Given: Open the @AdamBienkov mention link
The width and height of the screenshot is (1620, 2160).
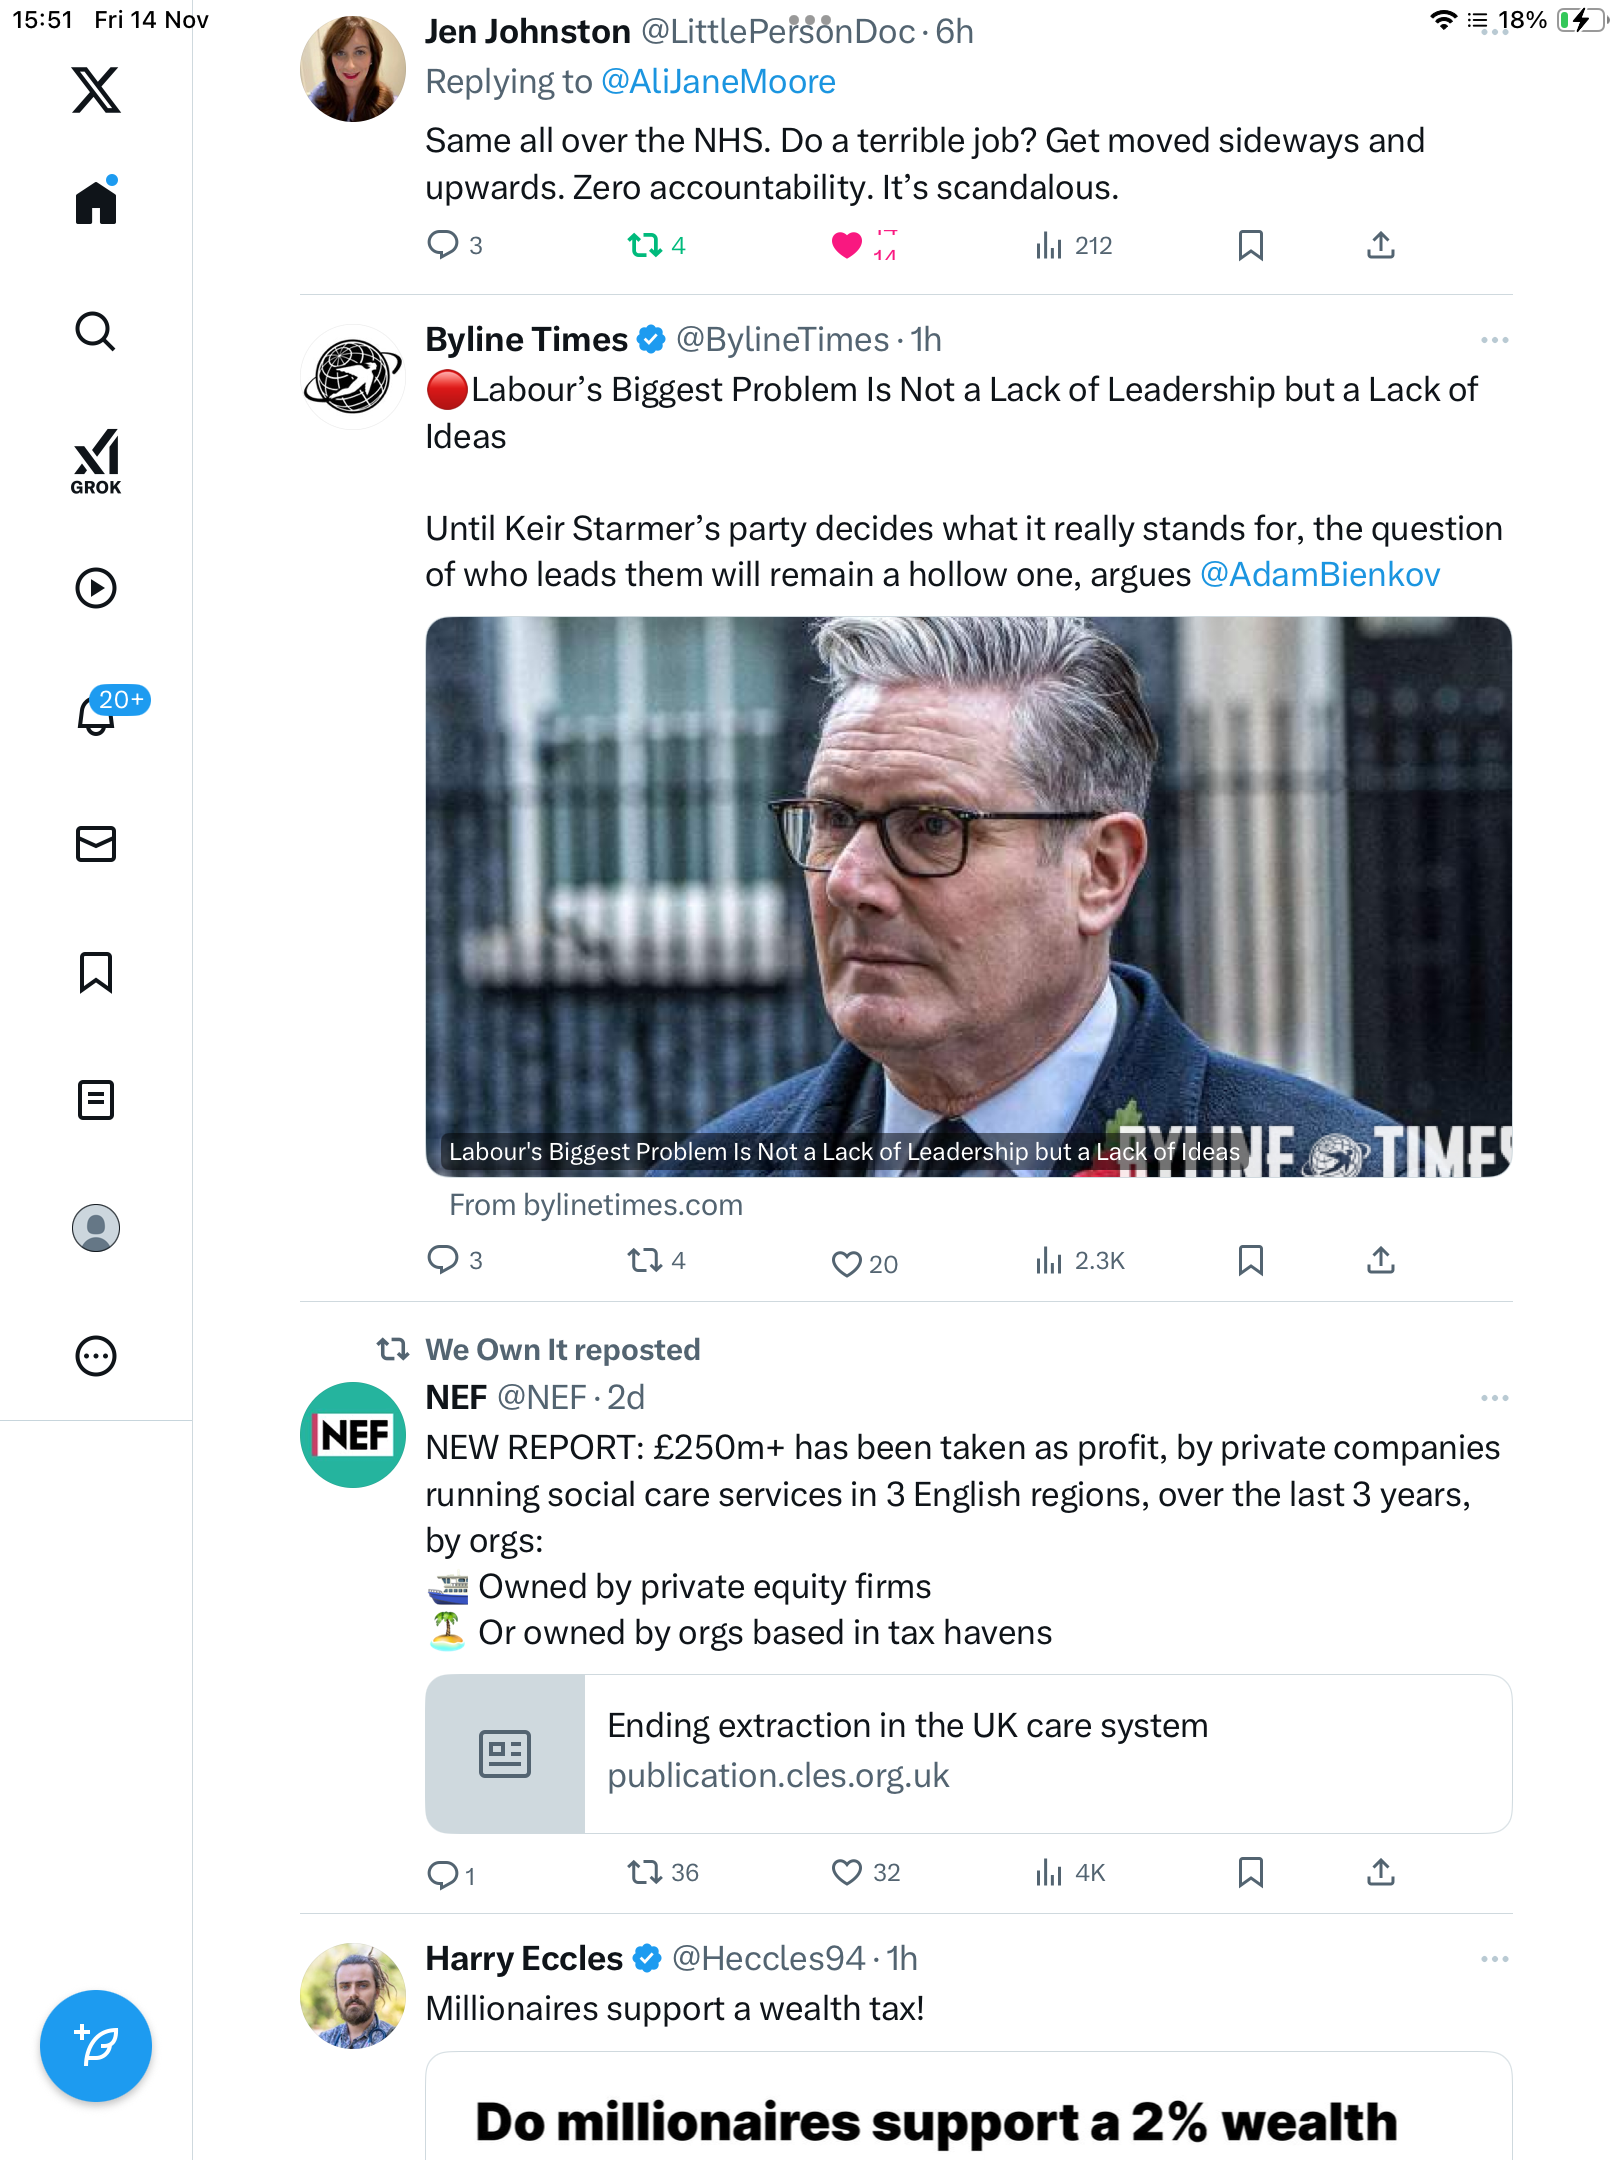Looking at the screenshot, I should coord(1320,575).
